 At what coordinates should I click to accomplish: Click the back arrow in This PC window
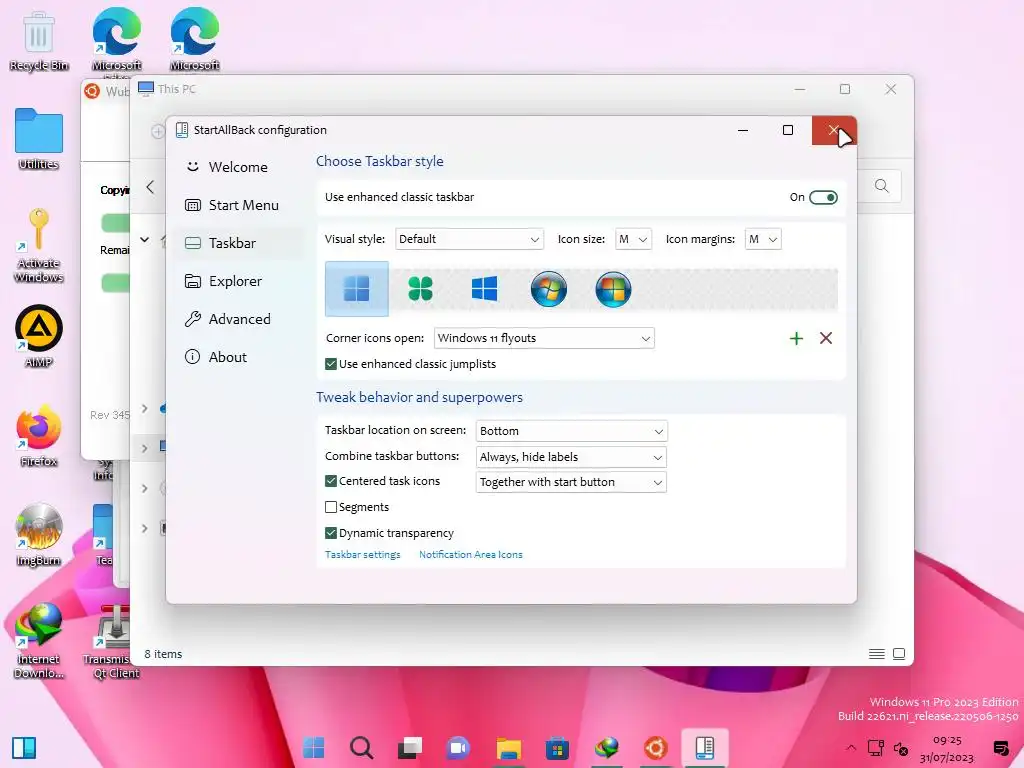150,187
